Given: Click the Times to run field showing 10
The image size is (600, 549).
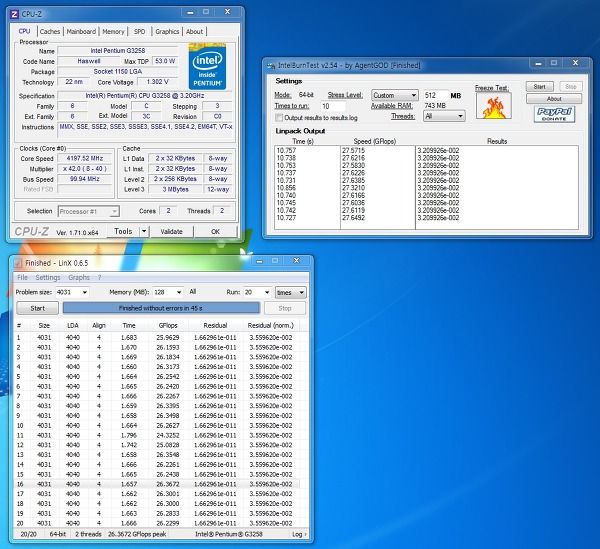Looking at the screenshot, I should point(333,106).
